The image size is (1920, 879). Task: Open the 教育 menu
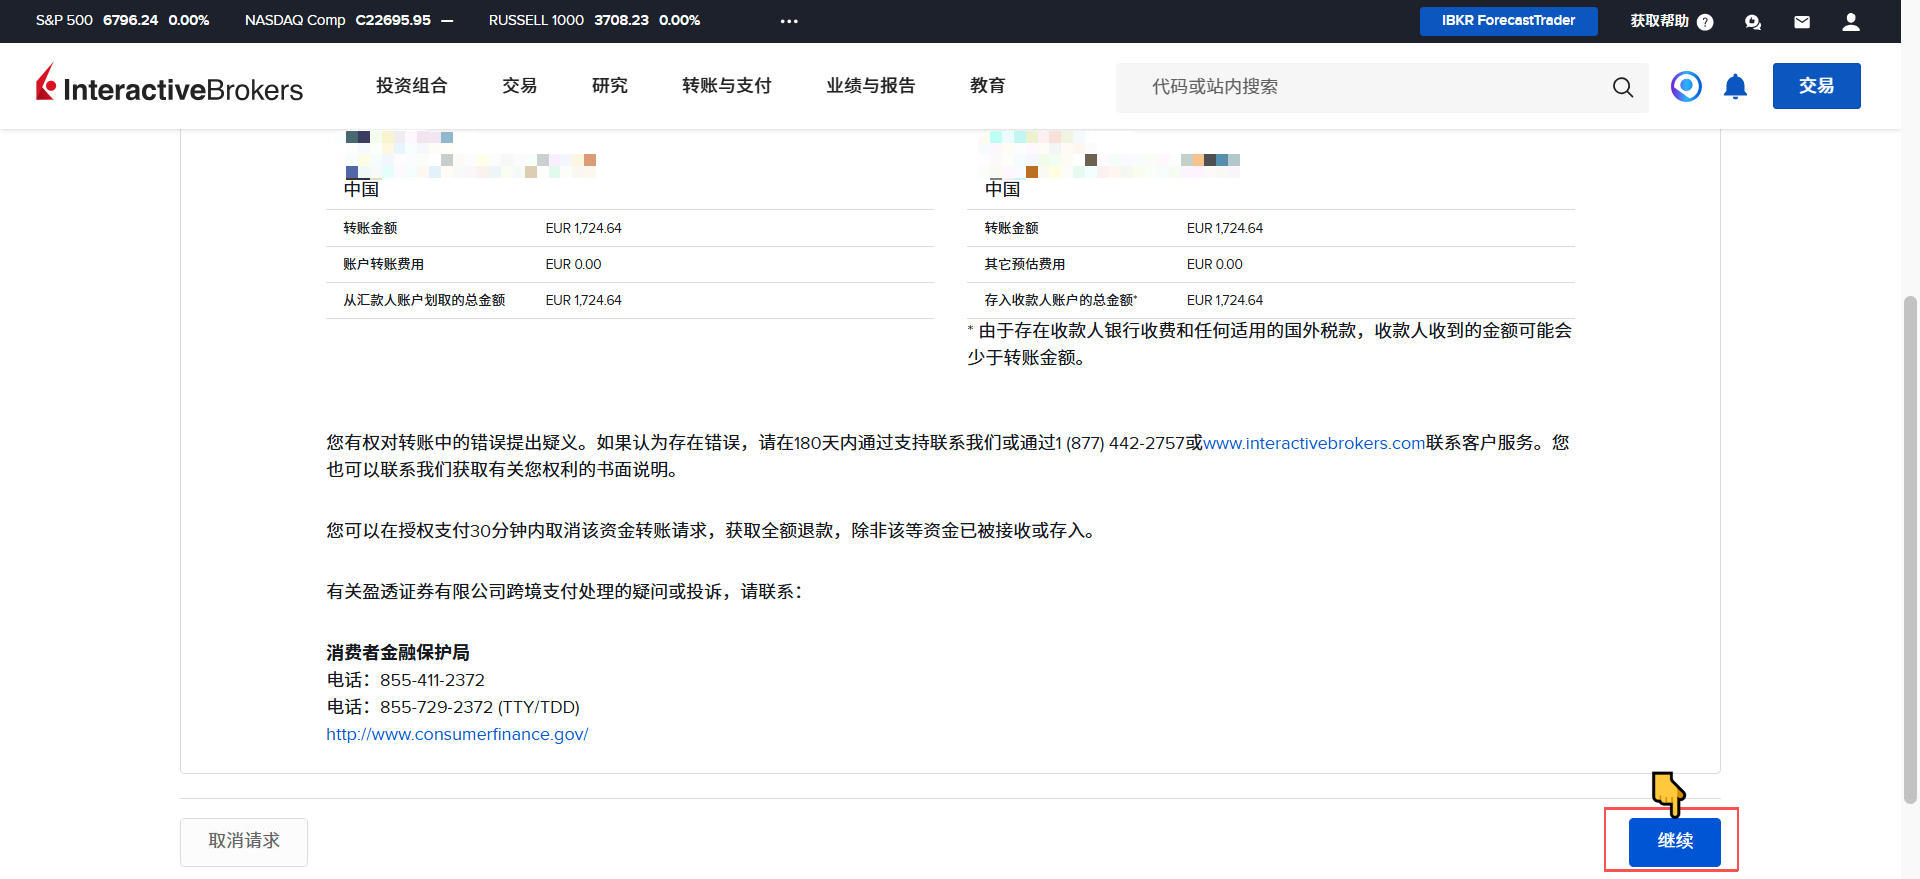click(x=987, y=86)
